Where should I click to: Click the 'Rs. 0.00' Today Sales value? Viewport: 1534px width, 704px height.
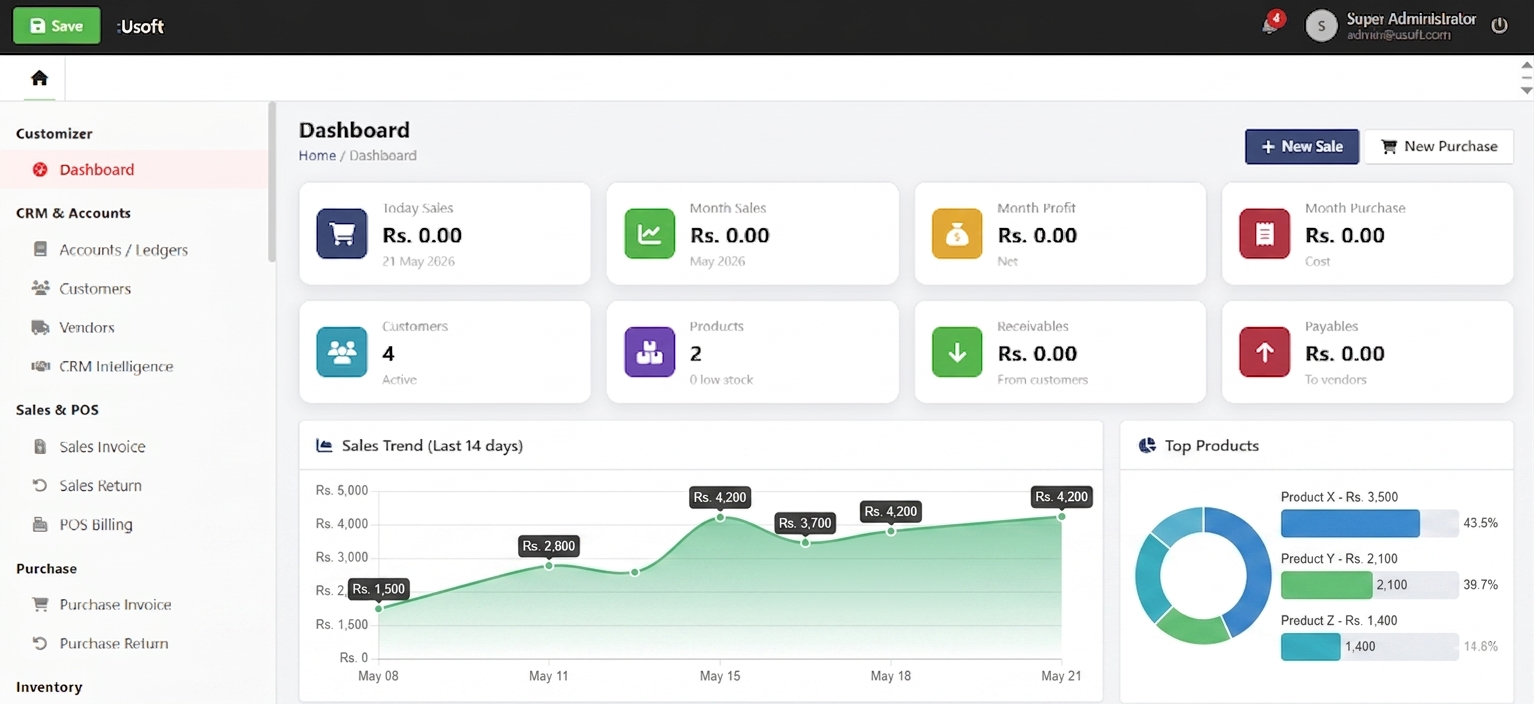coord(422,236)
